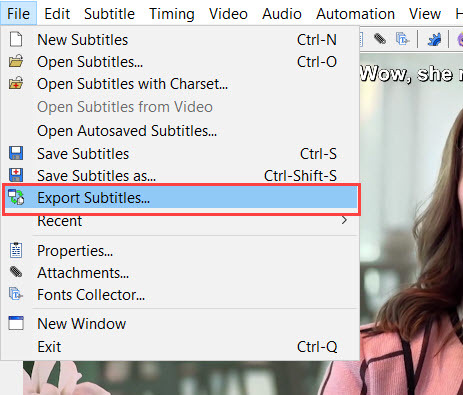Click the paperclip icon next to Attachments
The width and height of the screenshot is (463, 395).
[16, 272]
